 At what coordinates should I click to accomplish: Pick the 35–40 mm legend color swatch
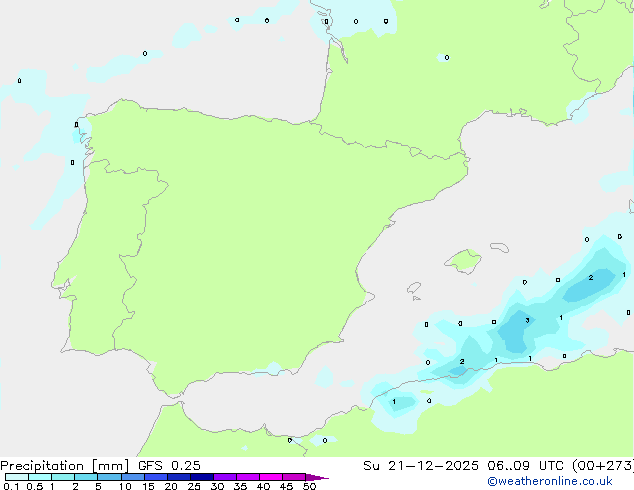coord(248,477)
